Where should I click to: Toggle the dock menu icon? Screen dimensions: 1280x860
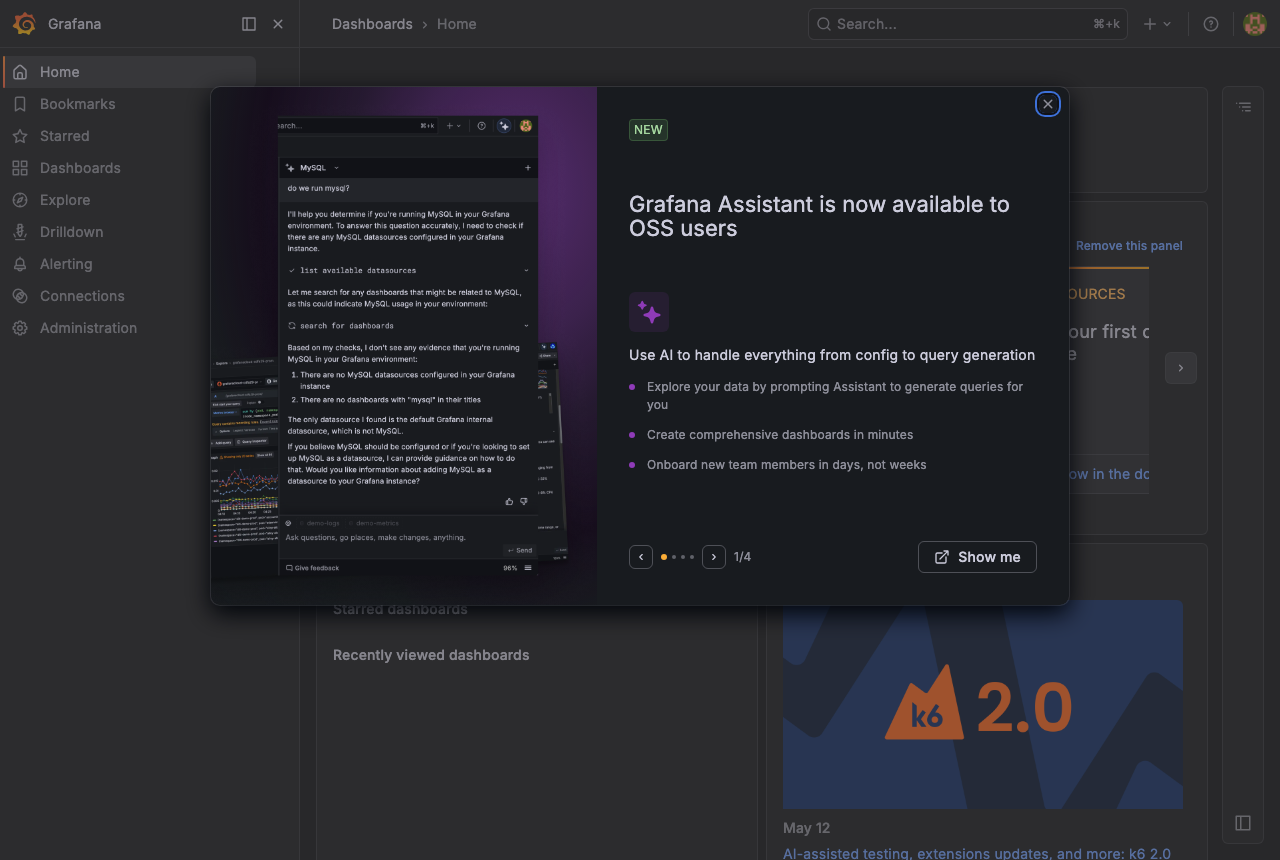coord(249,24)
